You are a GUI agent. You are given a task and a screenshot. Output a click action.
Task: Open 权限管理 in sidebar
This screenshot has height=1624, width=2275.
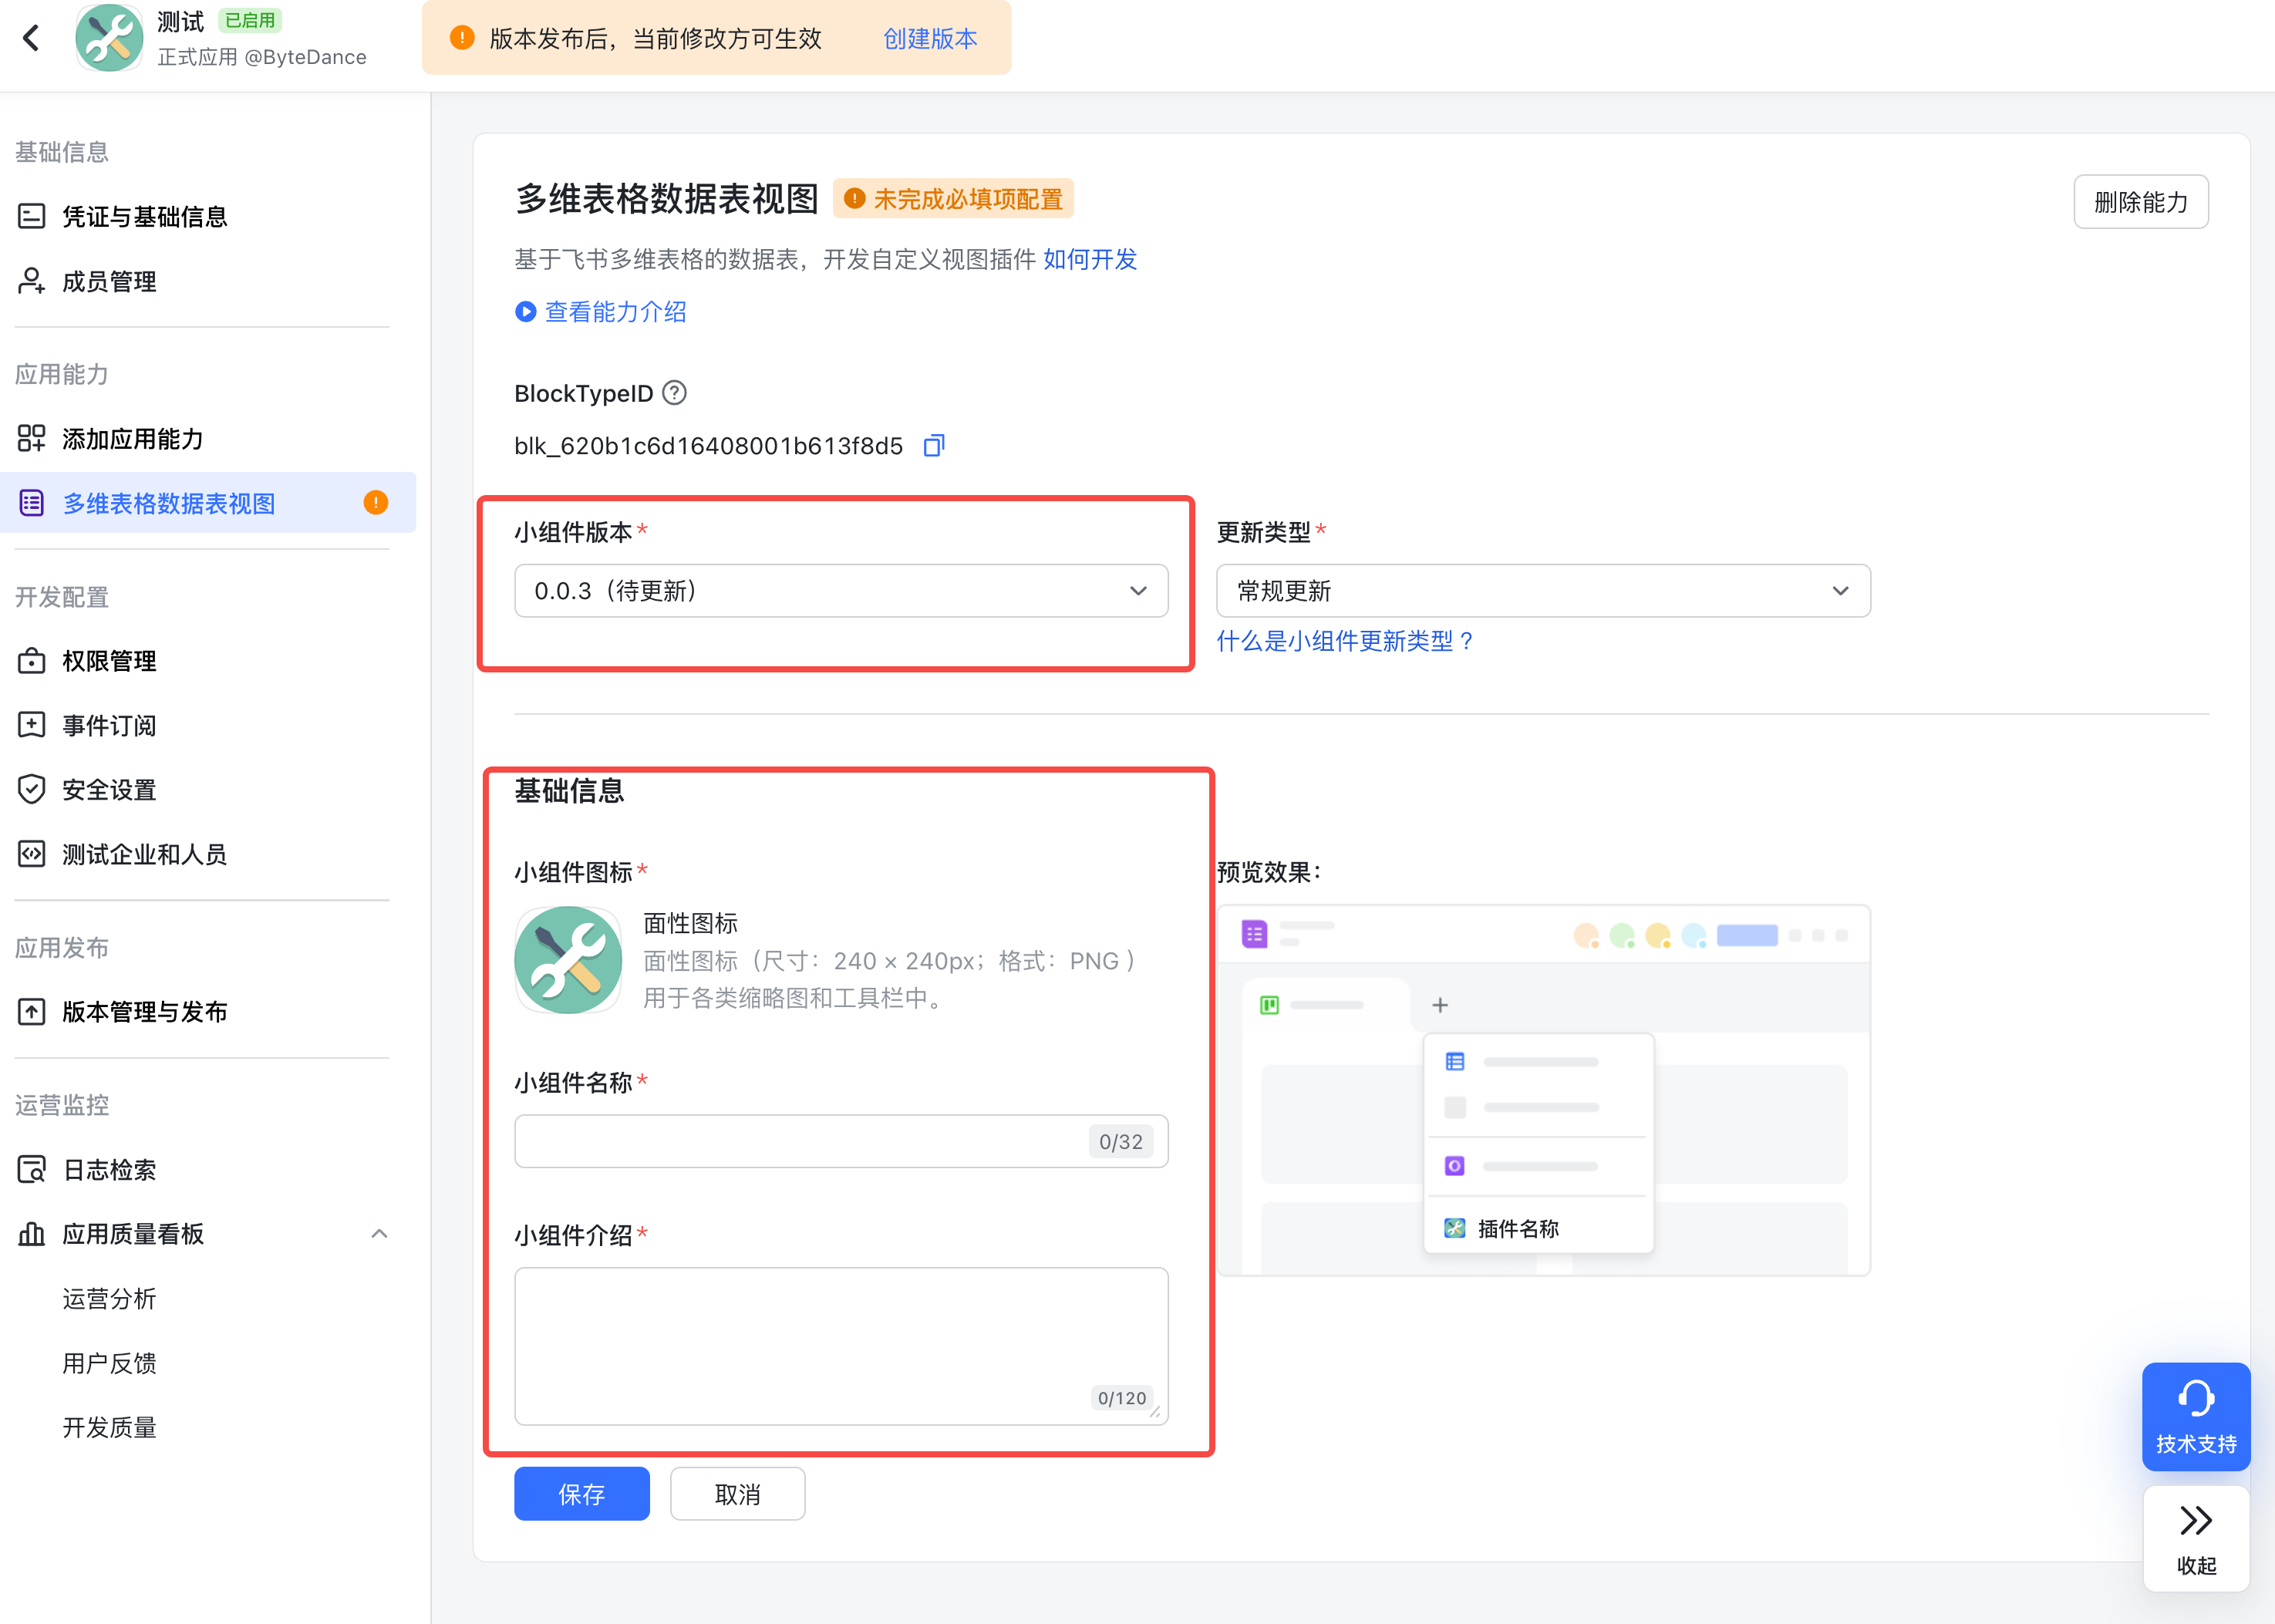point(109,661)
